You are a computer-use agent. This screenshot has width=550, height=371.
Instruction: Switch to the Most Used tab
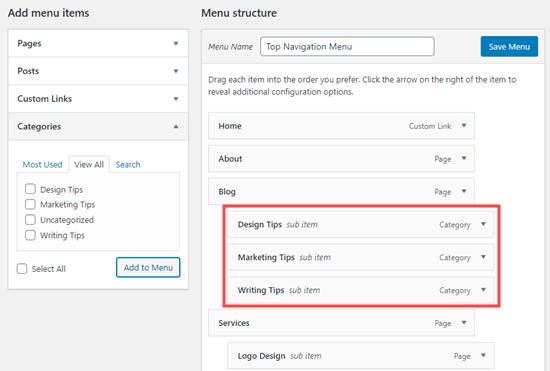[x=42, y=164]
